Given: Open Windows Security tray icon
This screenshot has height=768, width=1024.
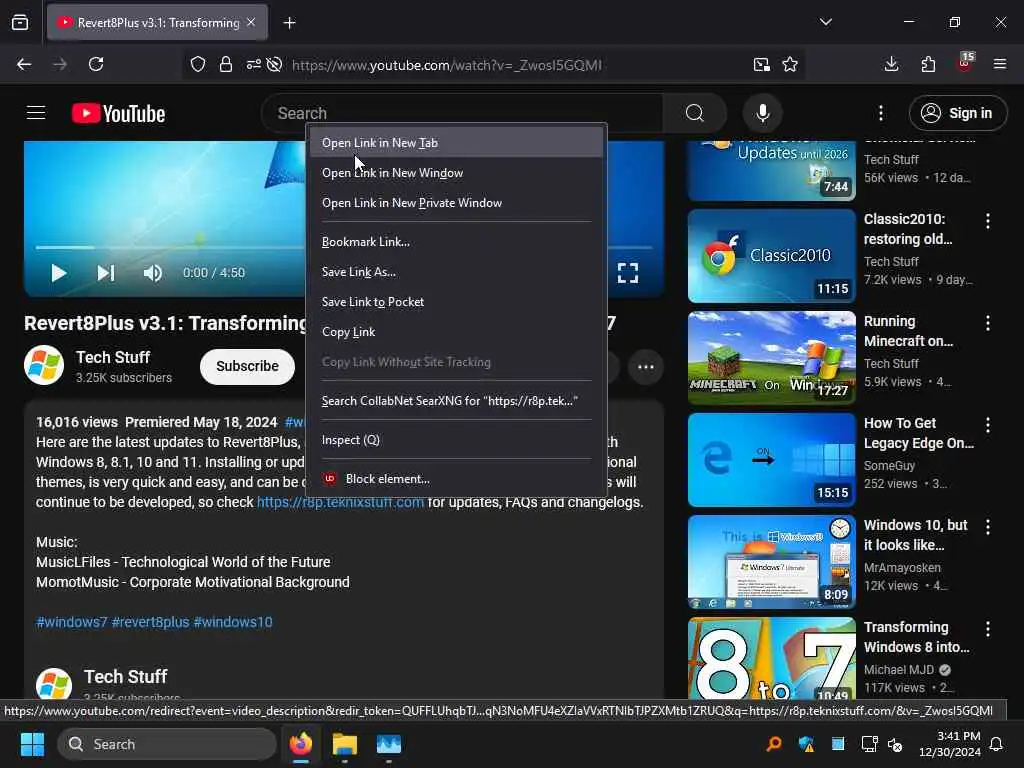Looking at the screenshot, I should point(807,744).
